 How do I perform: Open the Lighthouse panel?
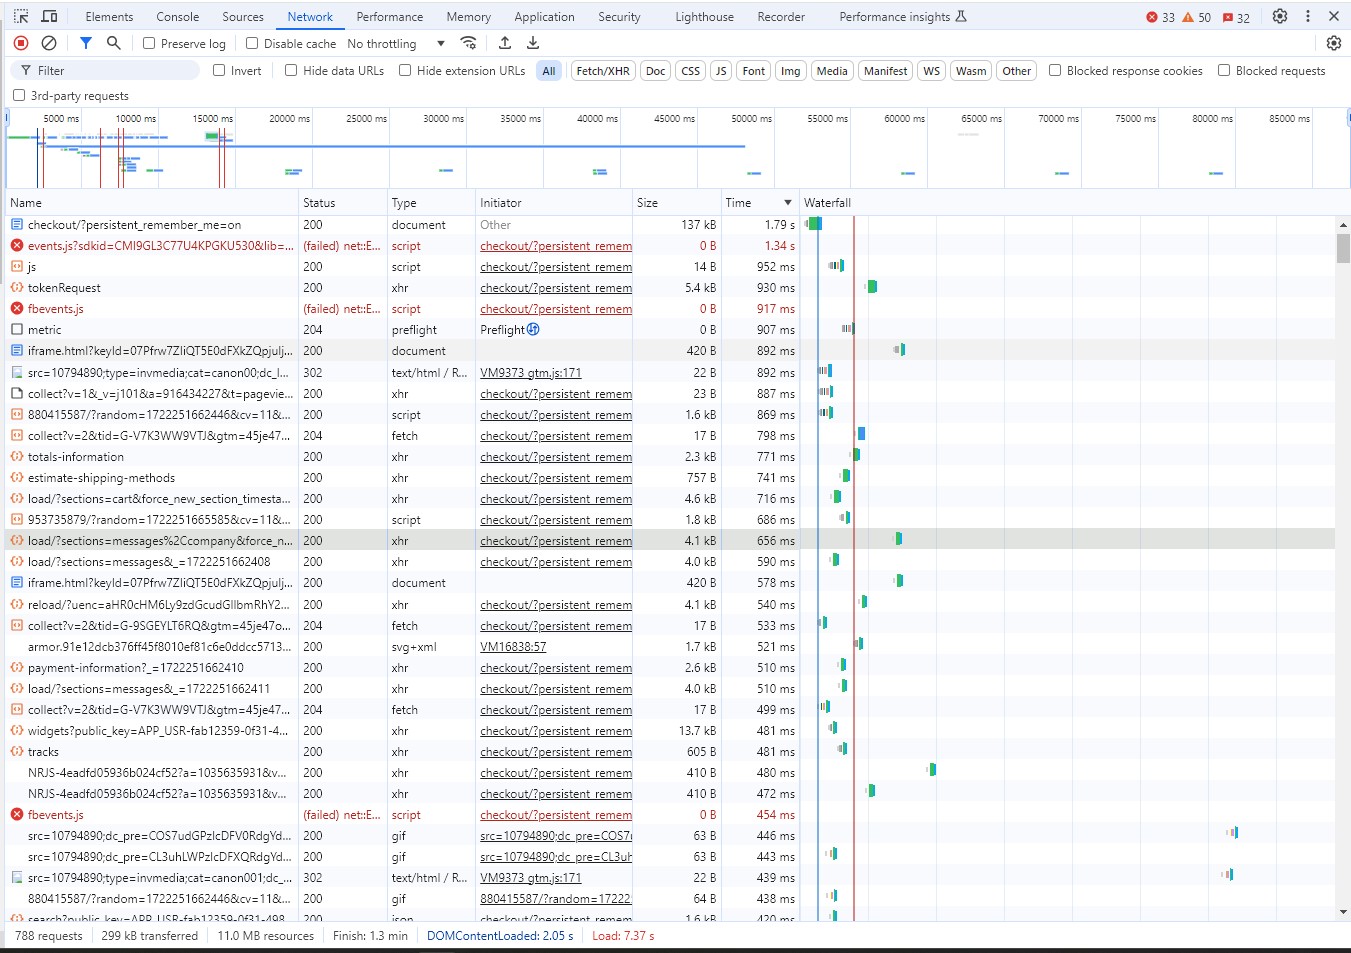coord(703,16)
